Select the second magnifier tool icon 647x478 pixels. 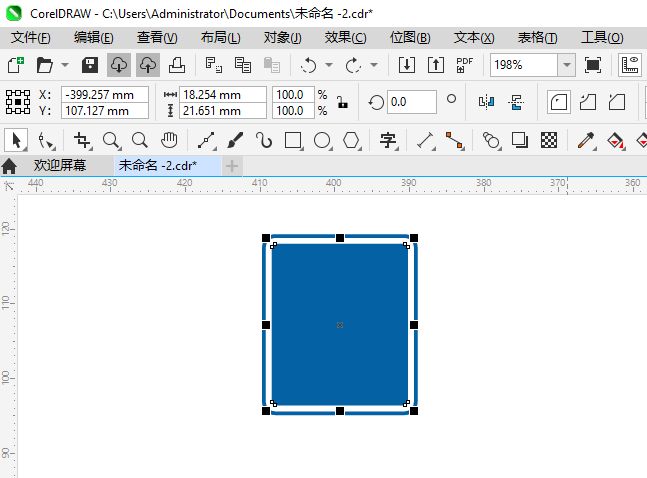click(x=140, y=140)
